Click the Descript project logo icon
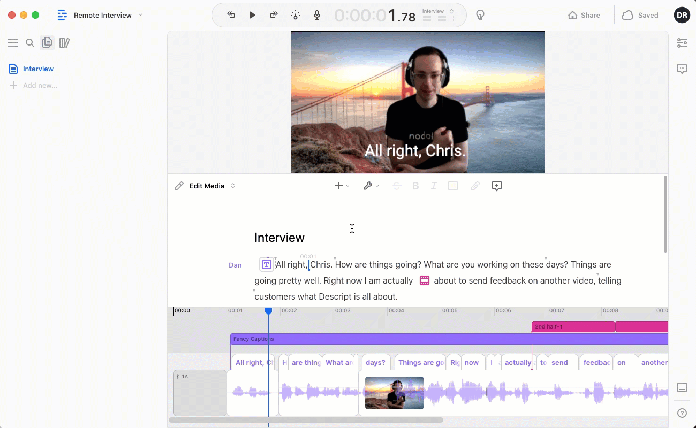Image resolution: width=696 pixels, height=428 pixels. tap(62, 15)
